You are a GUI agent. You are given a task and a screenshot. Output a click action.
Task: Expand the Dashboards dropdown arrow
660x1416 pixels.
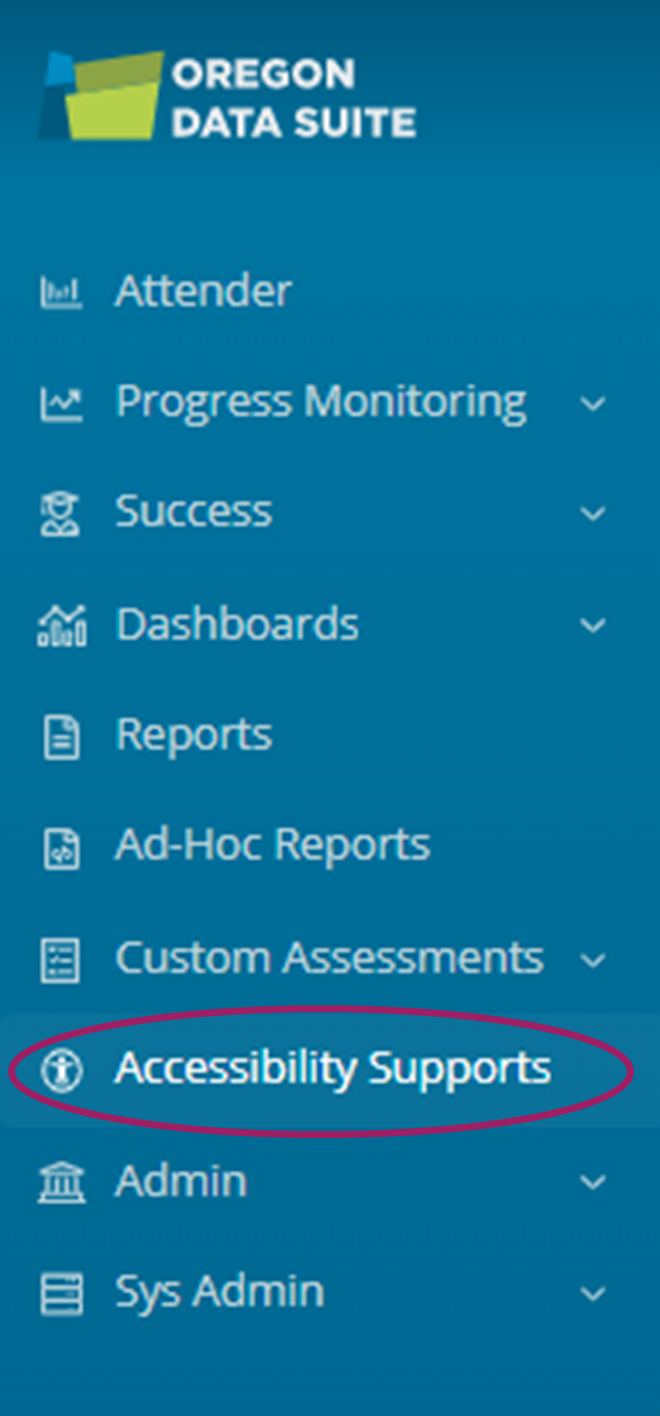(591, 626)
